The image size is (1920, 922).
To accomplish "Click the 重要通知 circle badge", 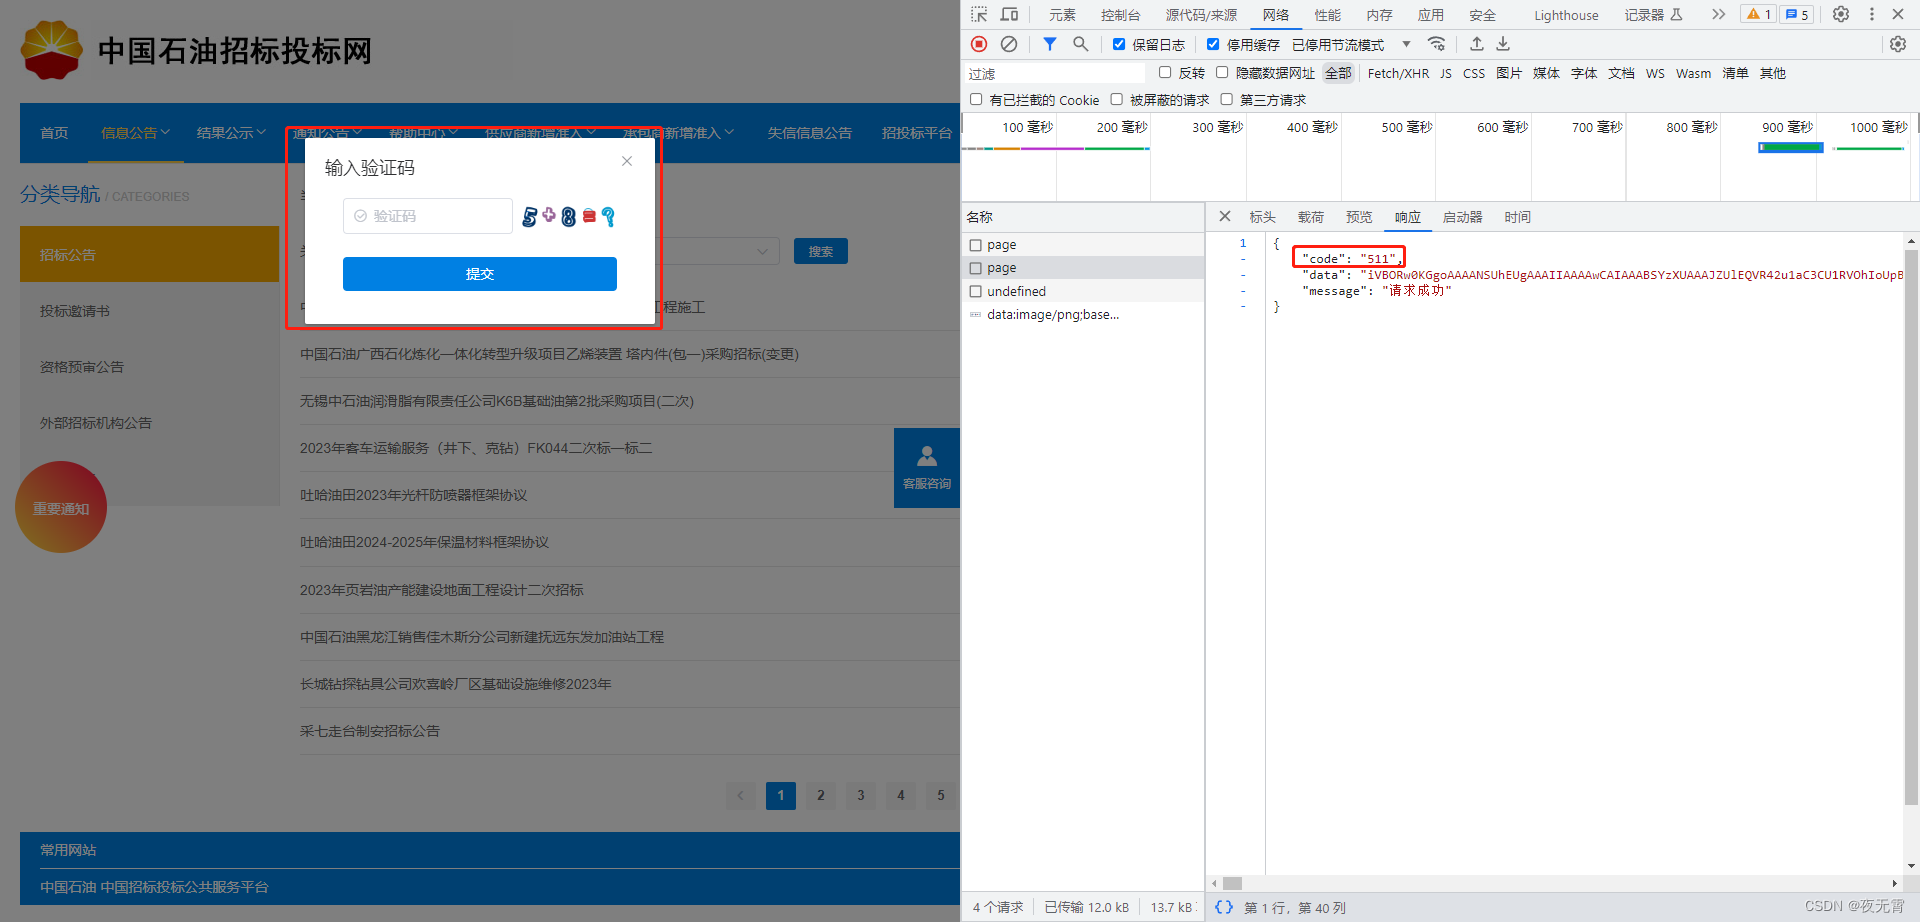I will [x=61, y=507].
